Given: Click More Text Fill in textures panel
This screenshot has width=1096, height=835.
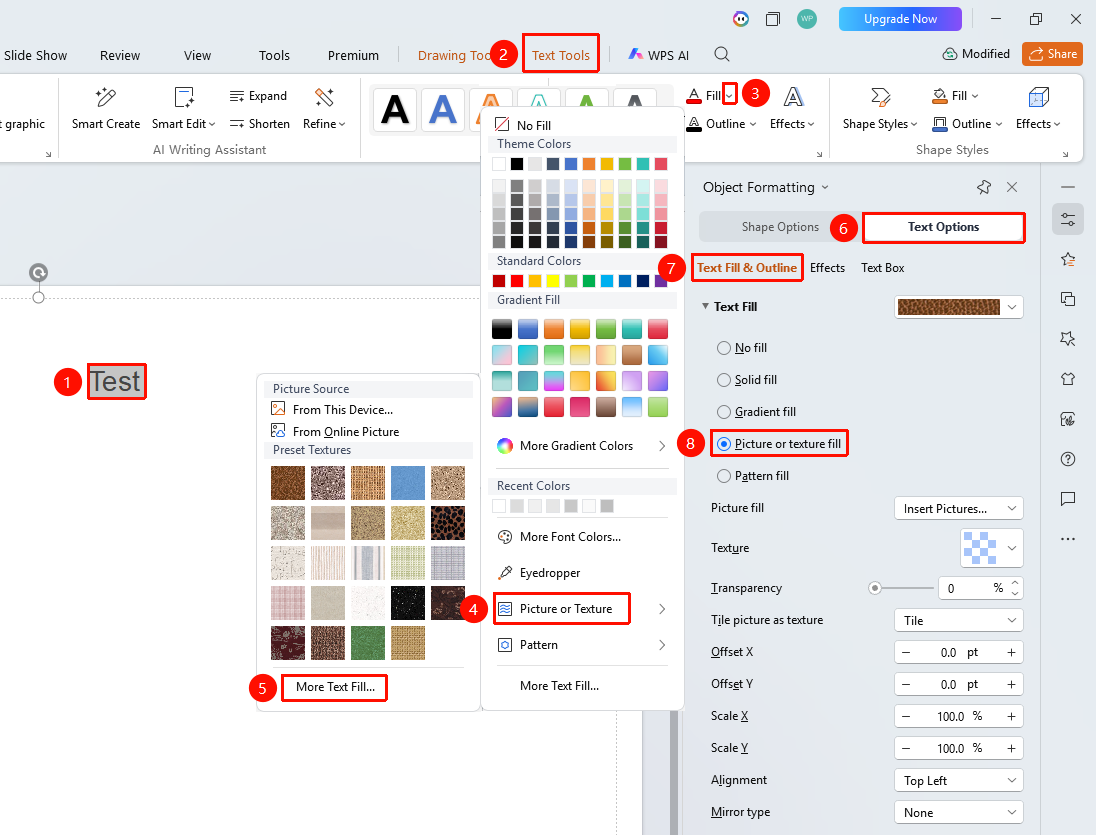Looking at the screenshot, I should (x=335, y=688).
